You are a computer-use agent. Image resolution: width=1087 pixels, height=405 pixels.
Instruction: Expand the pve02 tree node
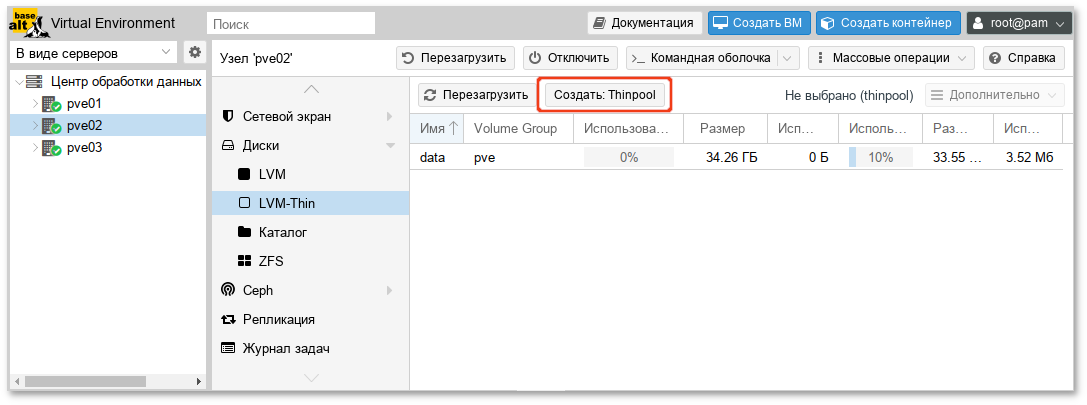pyautogui.click(x=37, y=126)
